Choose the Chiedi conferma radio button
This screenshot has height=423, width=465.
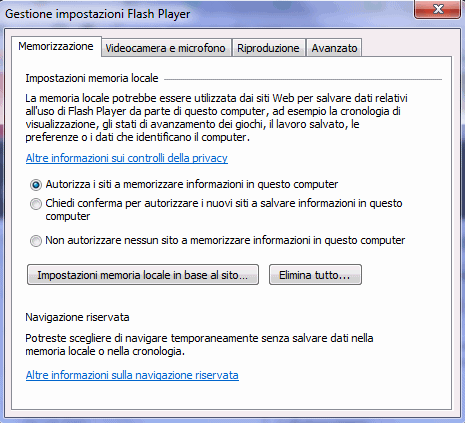point(36,204)
